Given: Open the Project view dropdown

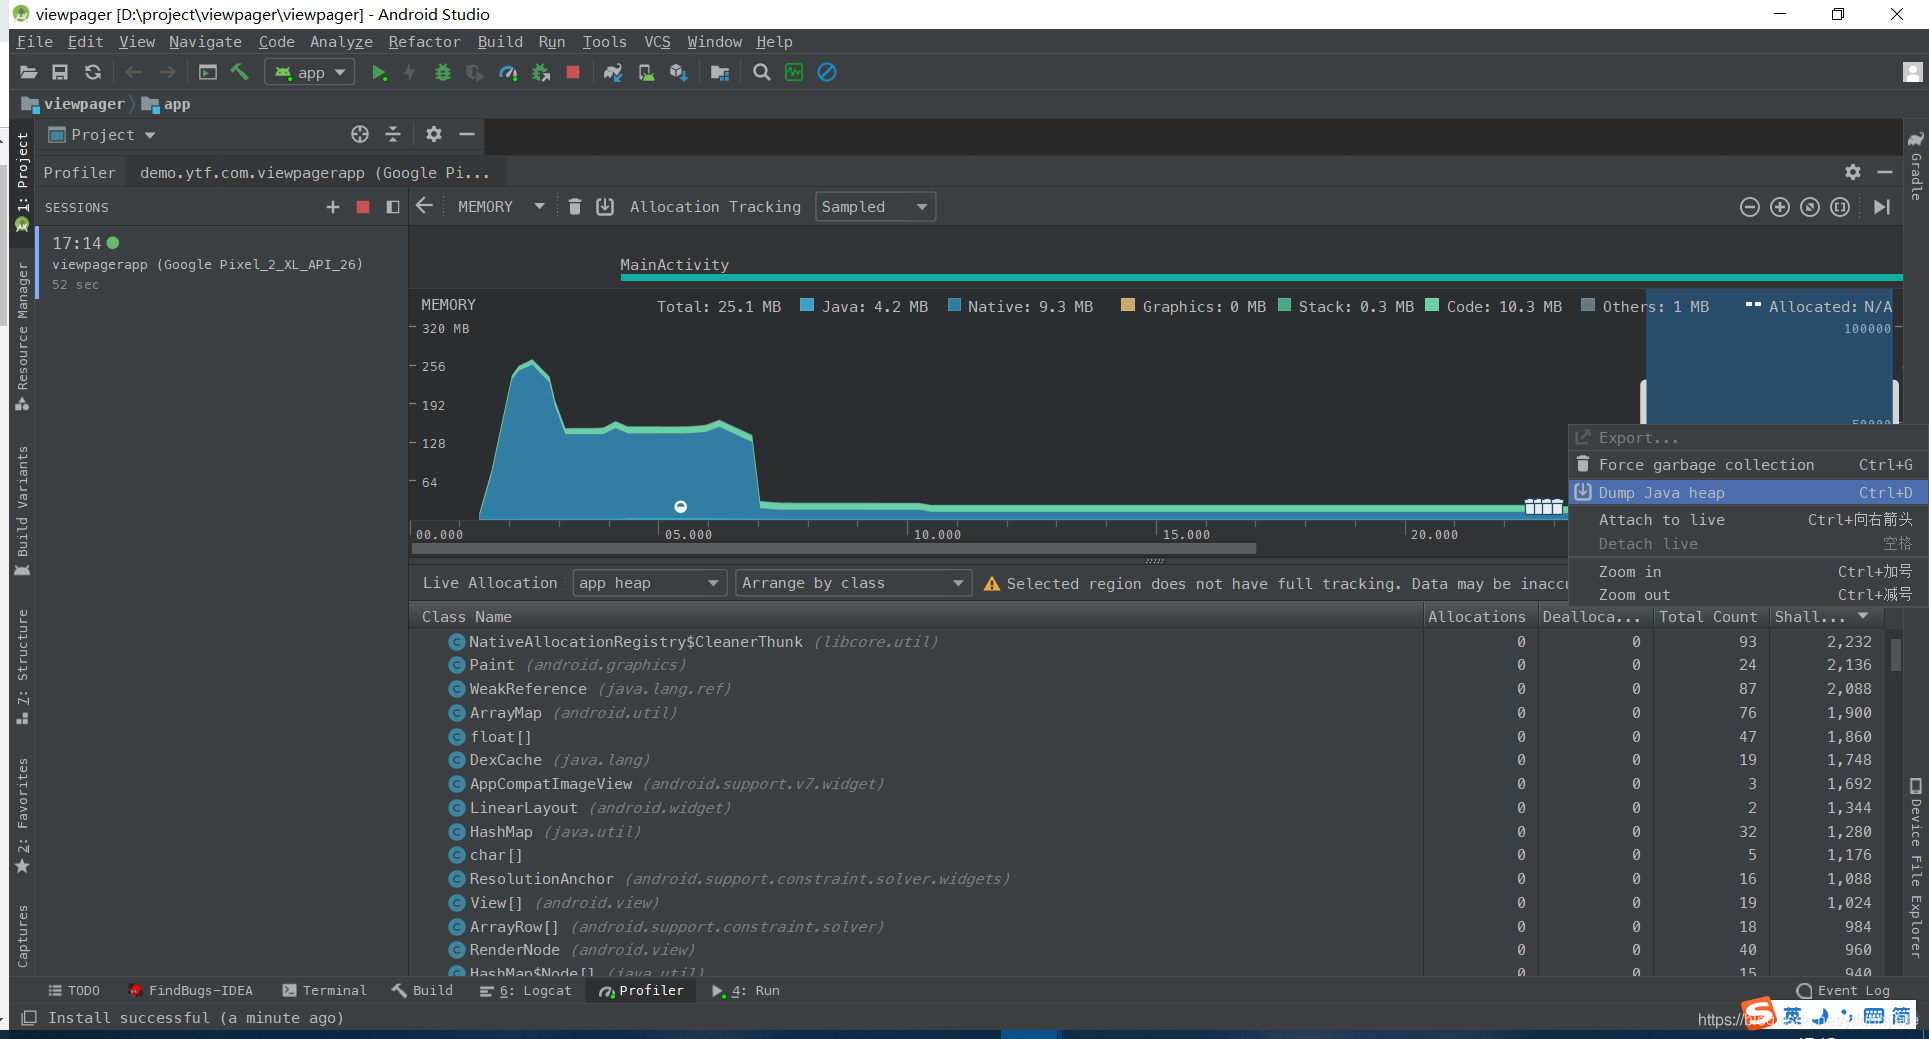Looking at the screenshot, I should (102, 135).
